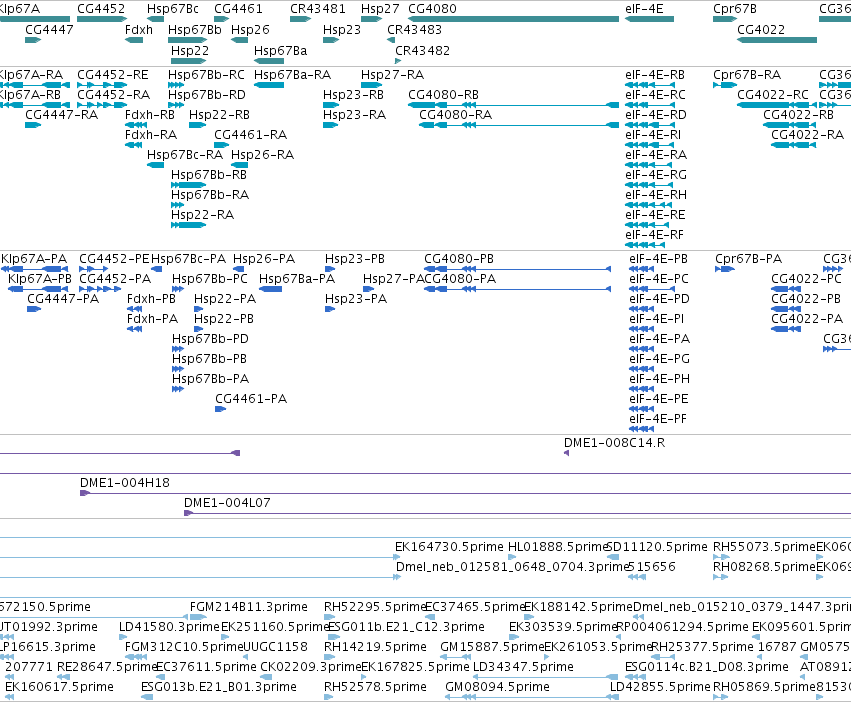This screenshot has height=702, width=851.
Task: Select the CR43483 gene label
Action: coord(414,29)
